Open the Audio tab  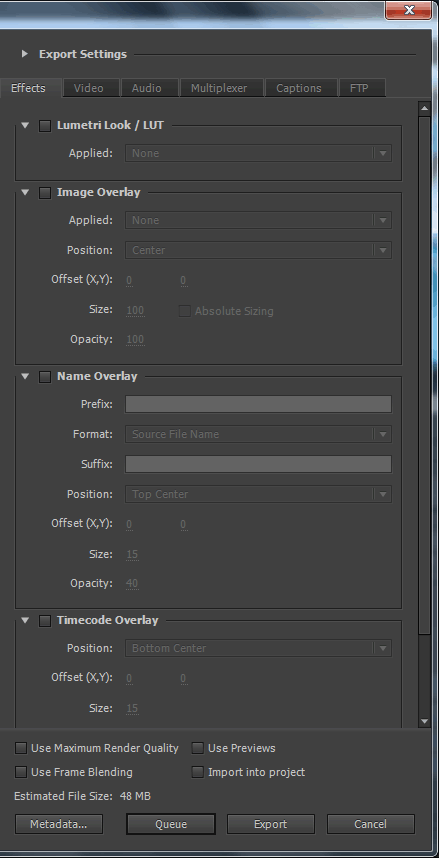[x=147, y=88]
